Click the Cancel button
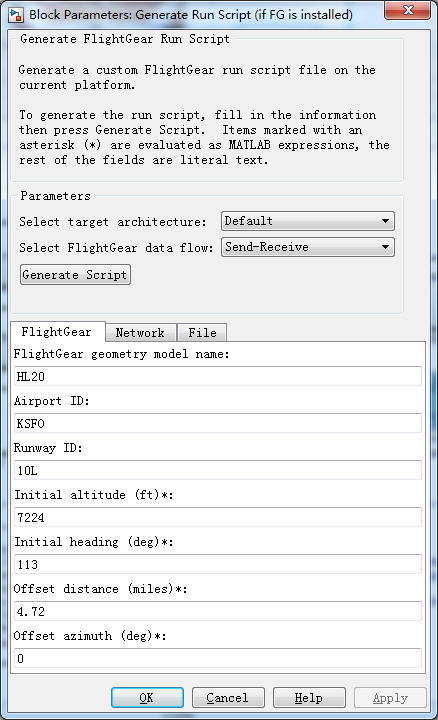 (x=228, y=698)
